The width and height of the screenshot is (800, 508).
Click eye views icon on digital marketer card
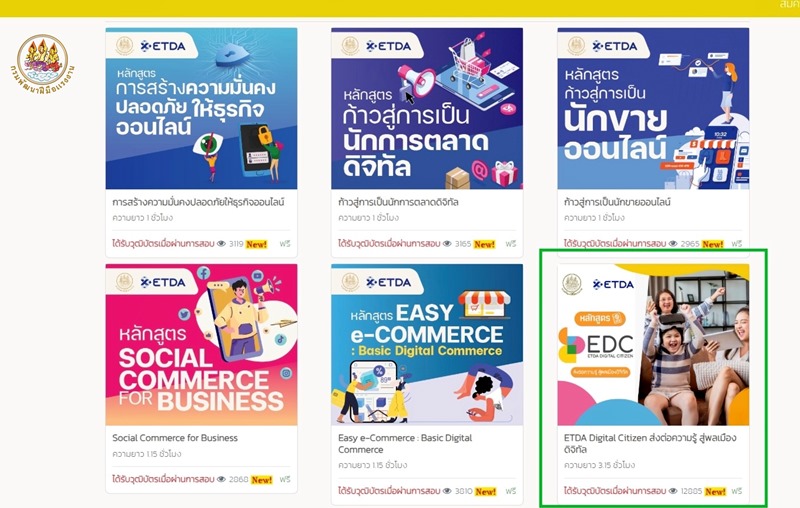click(447, 244)
